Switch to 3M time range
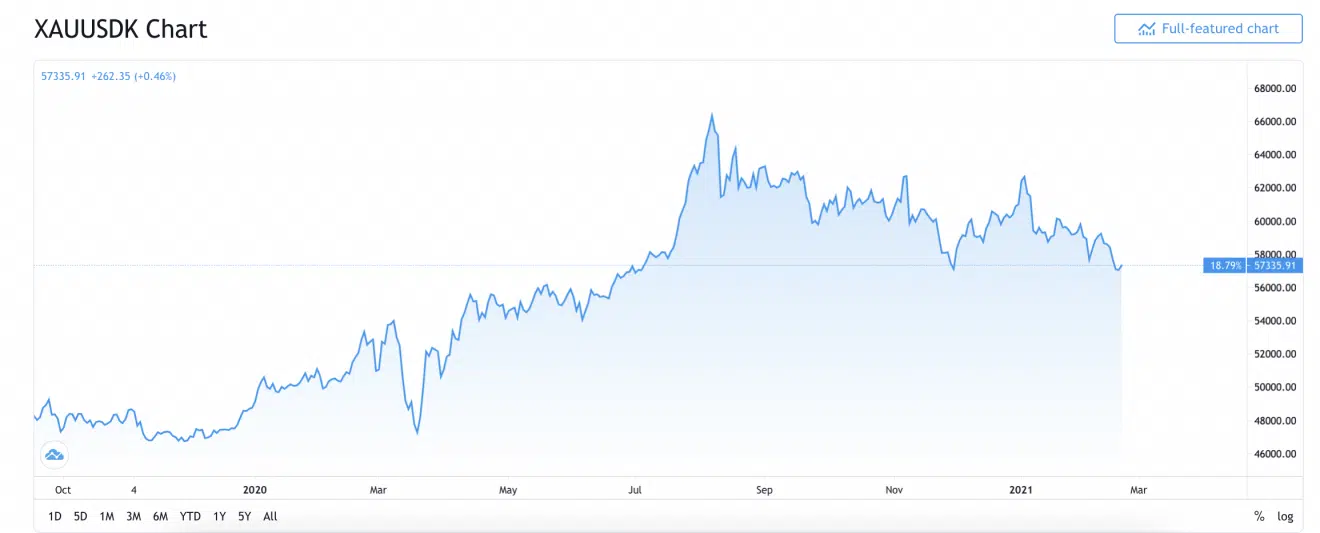The width and height of the screenshot is (1320, 533). click(x=133, y=517)
